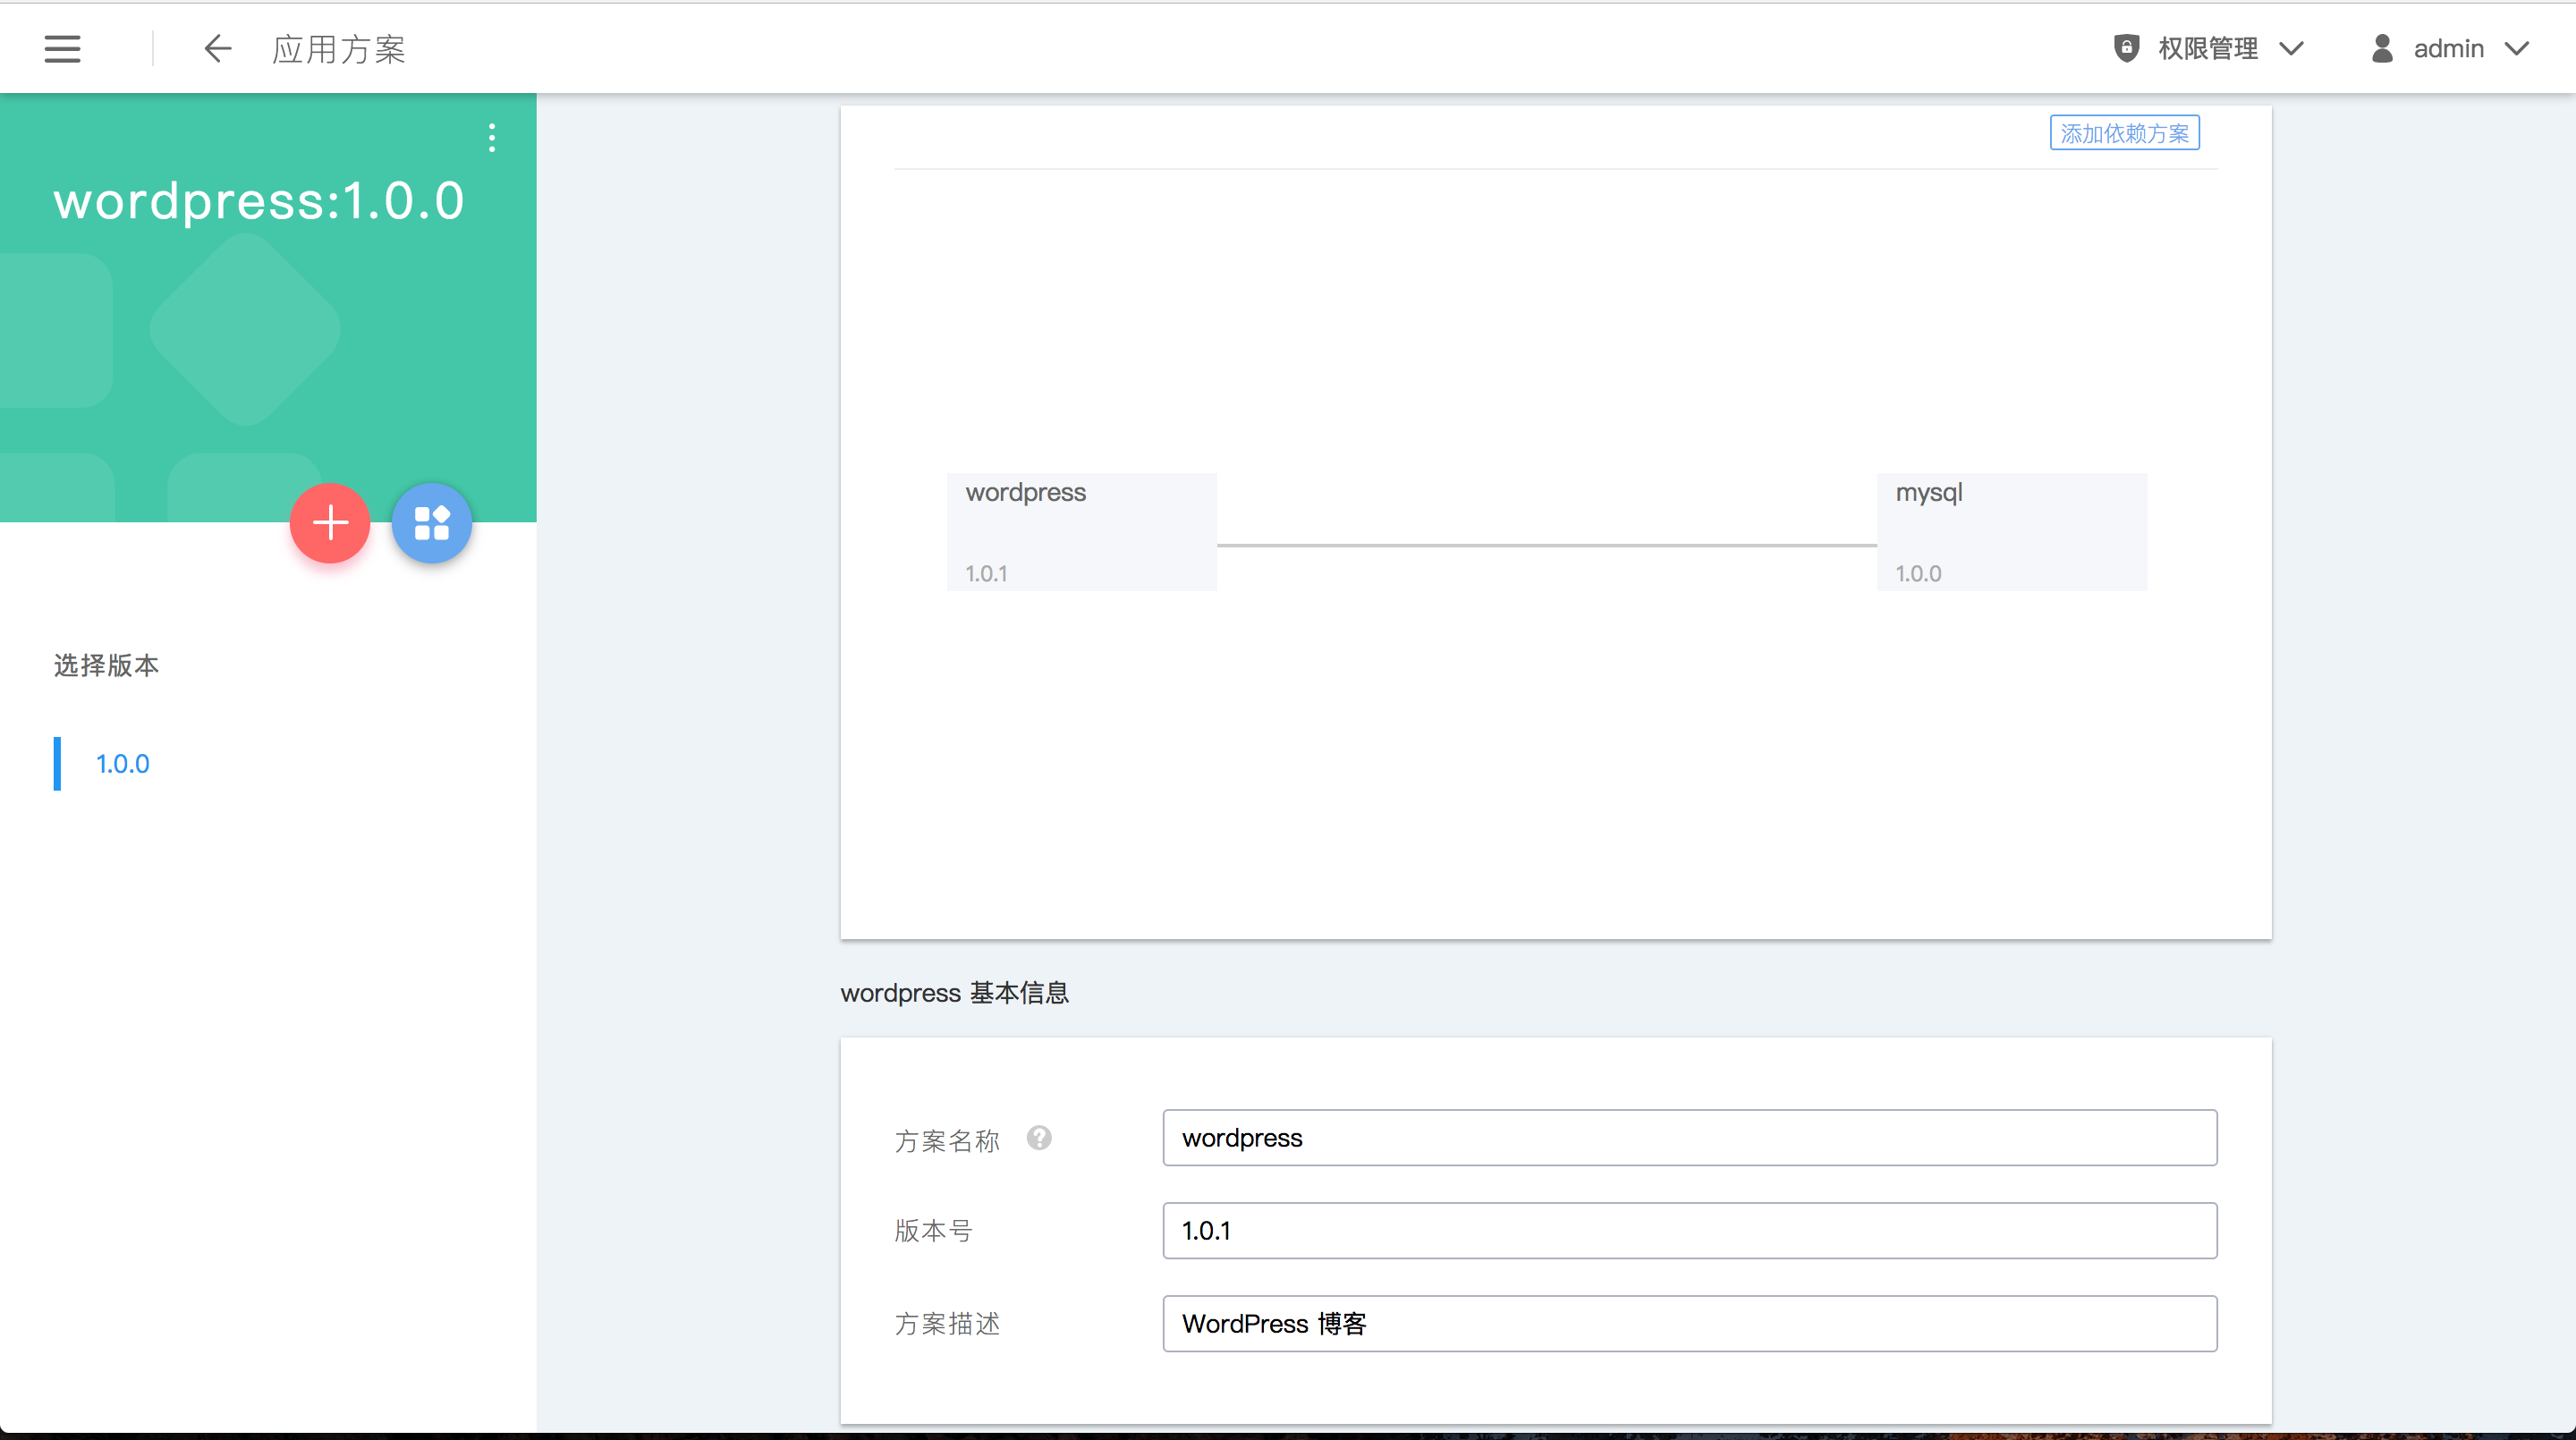The height and width of the screenshot is (1440, 2576).
Task: Click the shield icon for 权限管理
Action: [x=2126, y=48]
